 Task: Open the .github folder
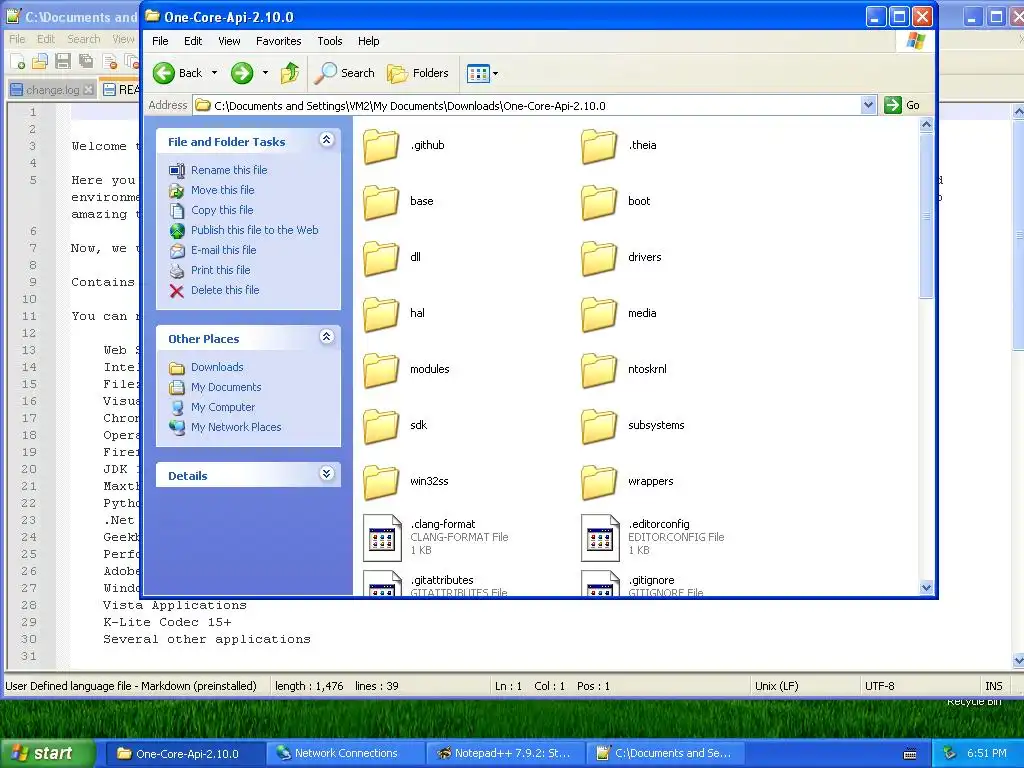point(404,145)
